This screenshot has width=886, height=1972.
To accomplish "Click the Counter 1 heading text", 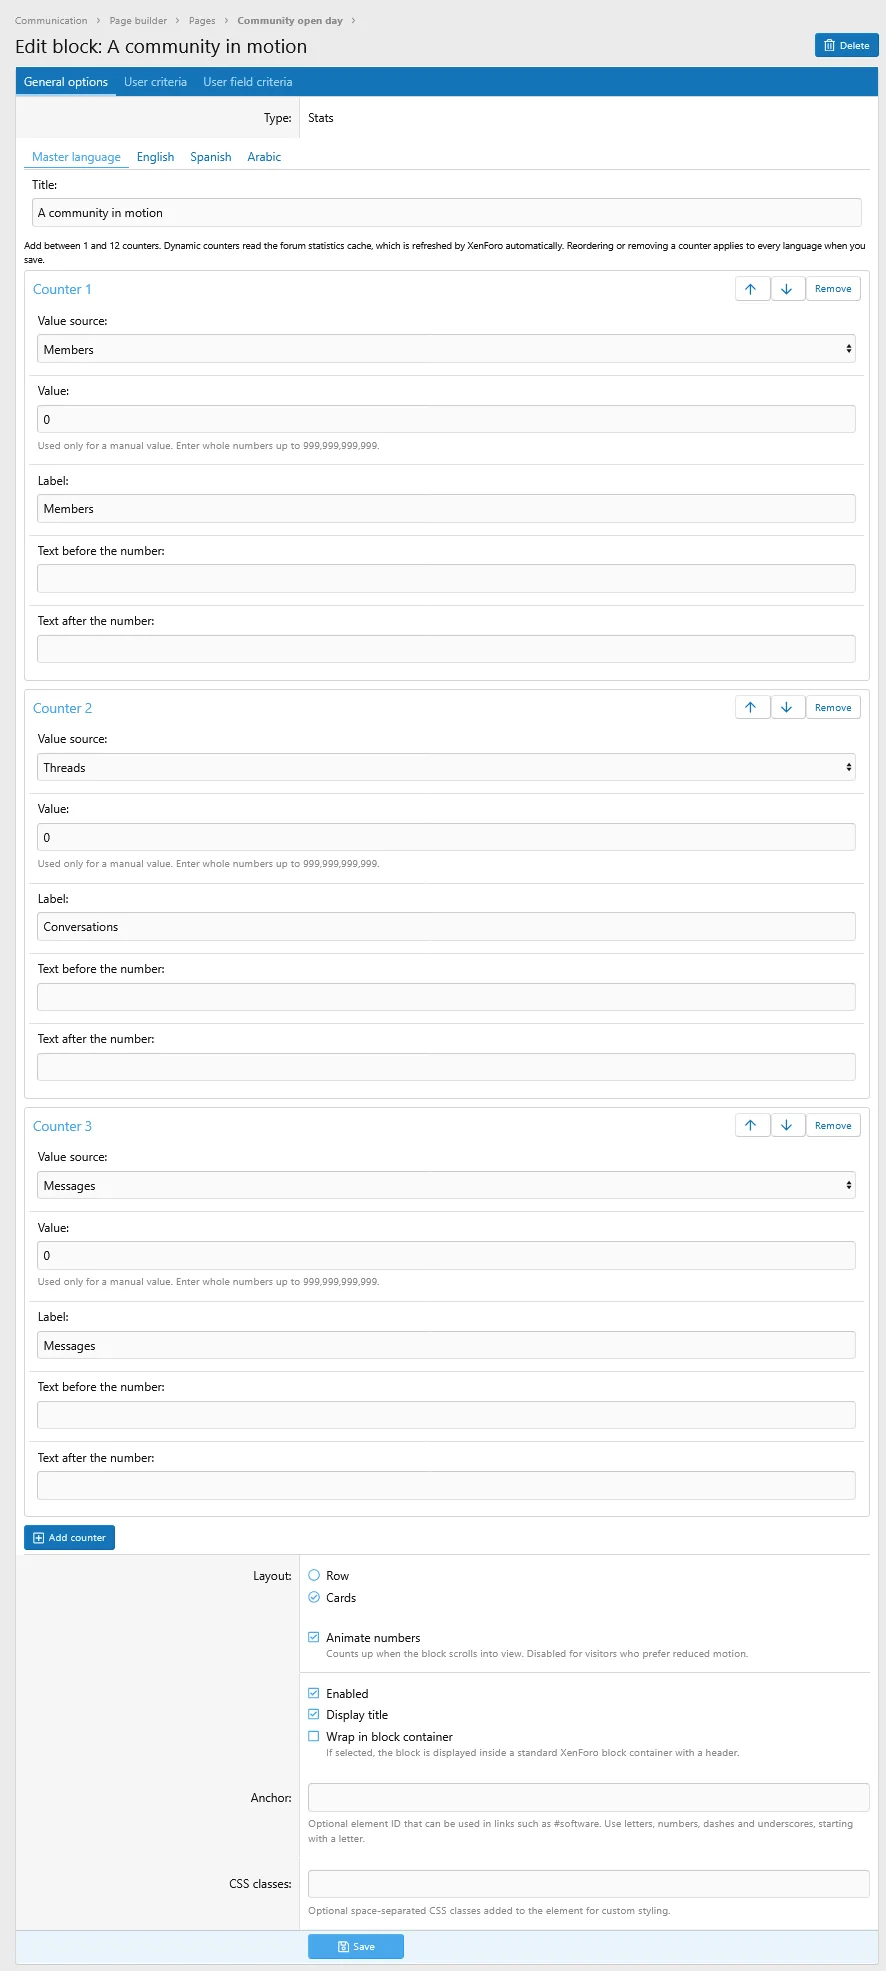I will [x=62, y=289].
